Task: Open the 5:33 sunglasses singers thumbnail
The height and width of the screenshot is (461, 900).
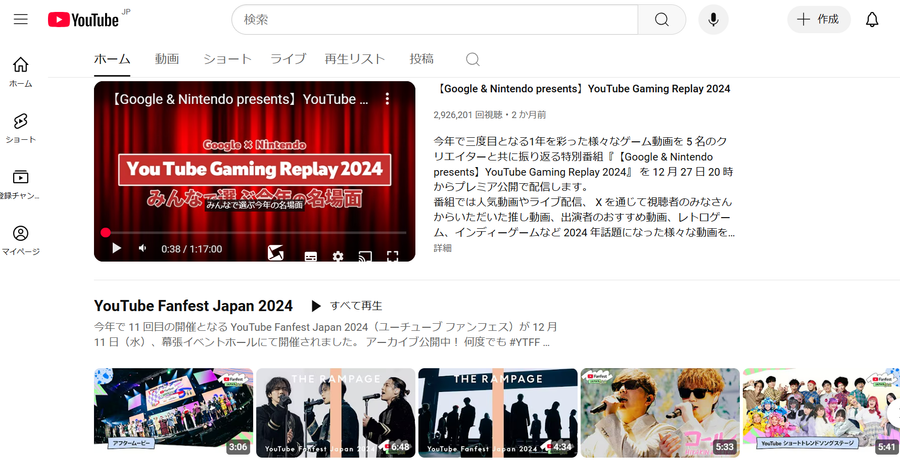Action: tap(660, 413)
